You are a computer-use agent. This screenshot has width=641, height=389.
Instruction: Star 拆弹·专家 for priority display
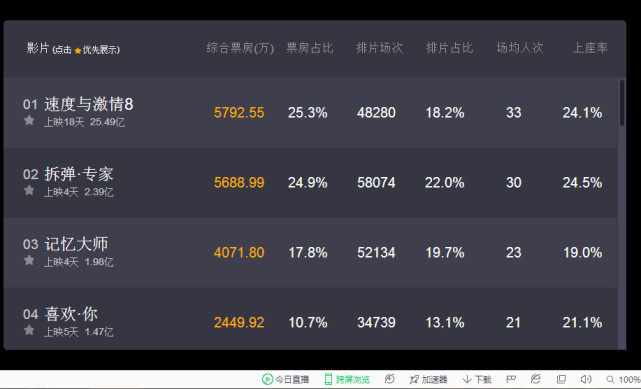click(x=29, y=190)
